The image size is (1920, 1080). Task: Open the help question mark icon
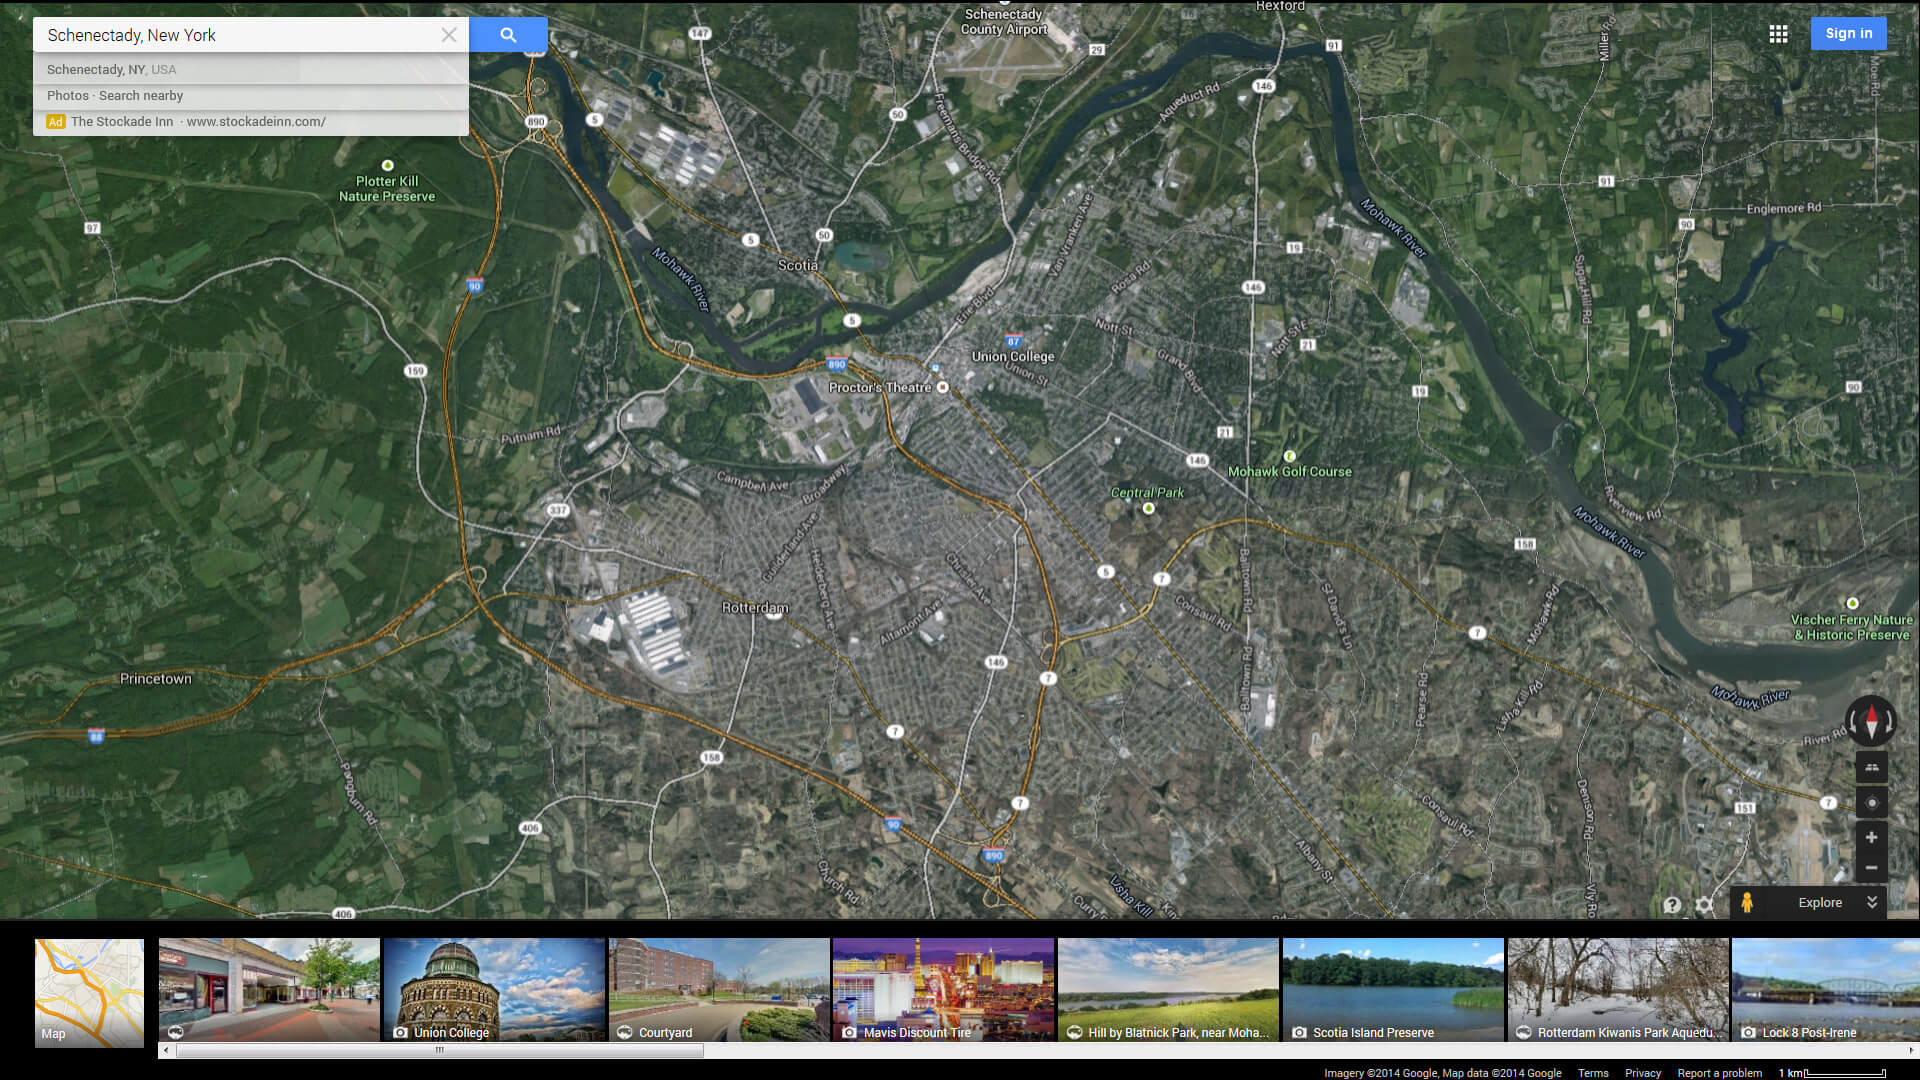(1672, 905)
